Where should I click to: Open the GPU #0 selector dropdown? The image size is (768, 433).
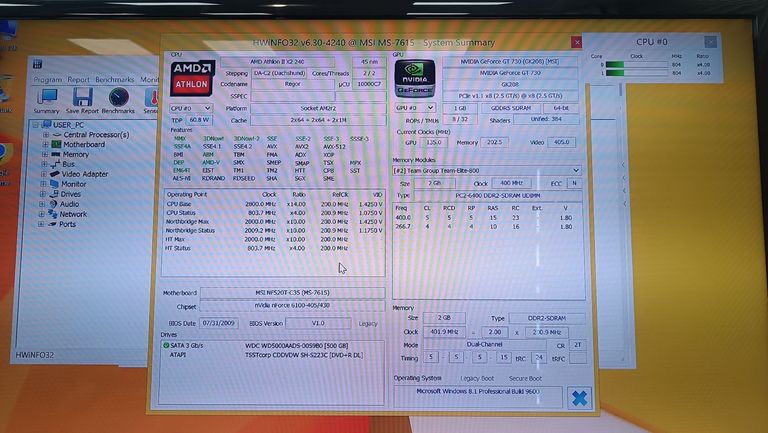414,108
